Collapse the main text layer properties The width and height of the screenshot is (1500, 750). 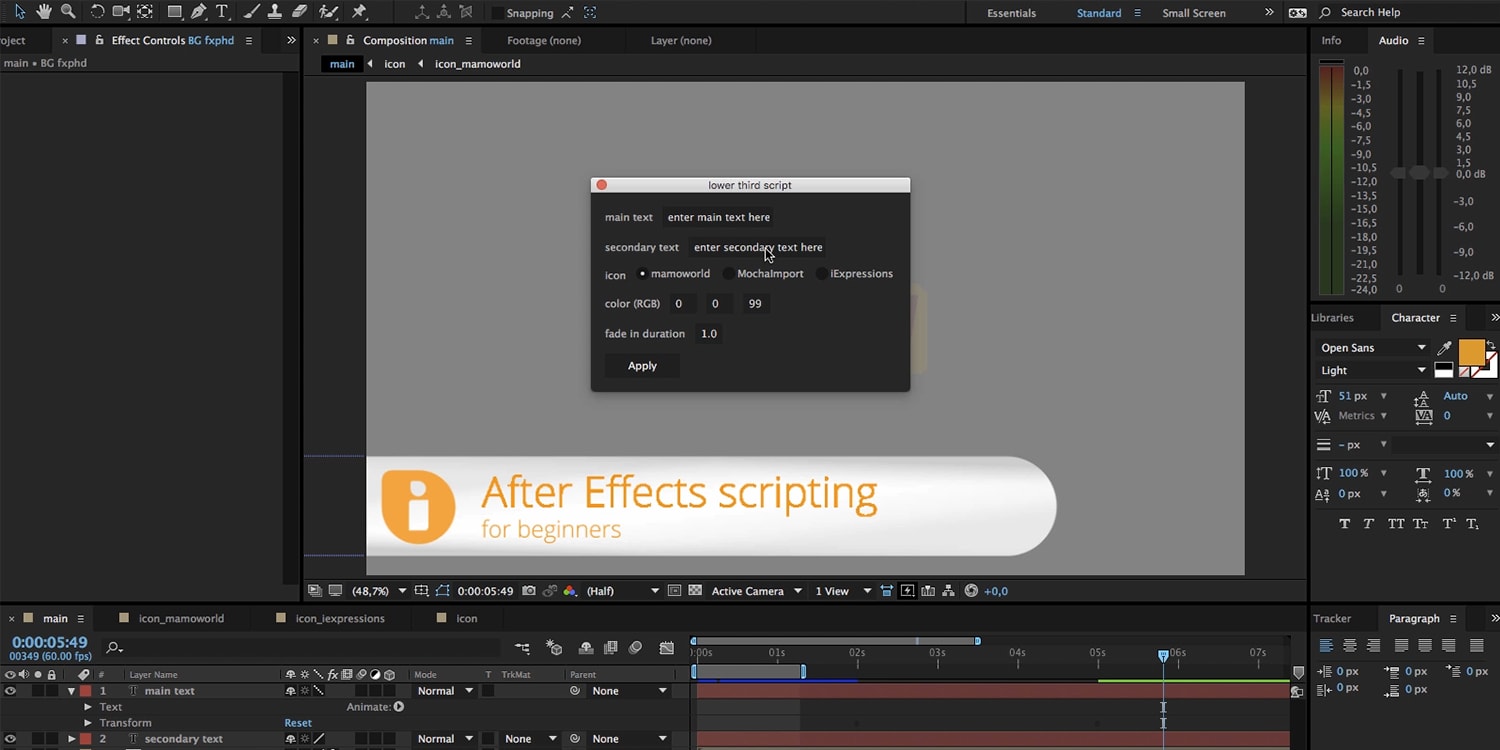tap(71, 691)
